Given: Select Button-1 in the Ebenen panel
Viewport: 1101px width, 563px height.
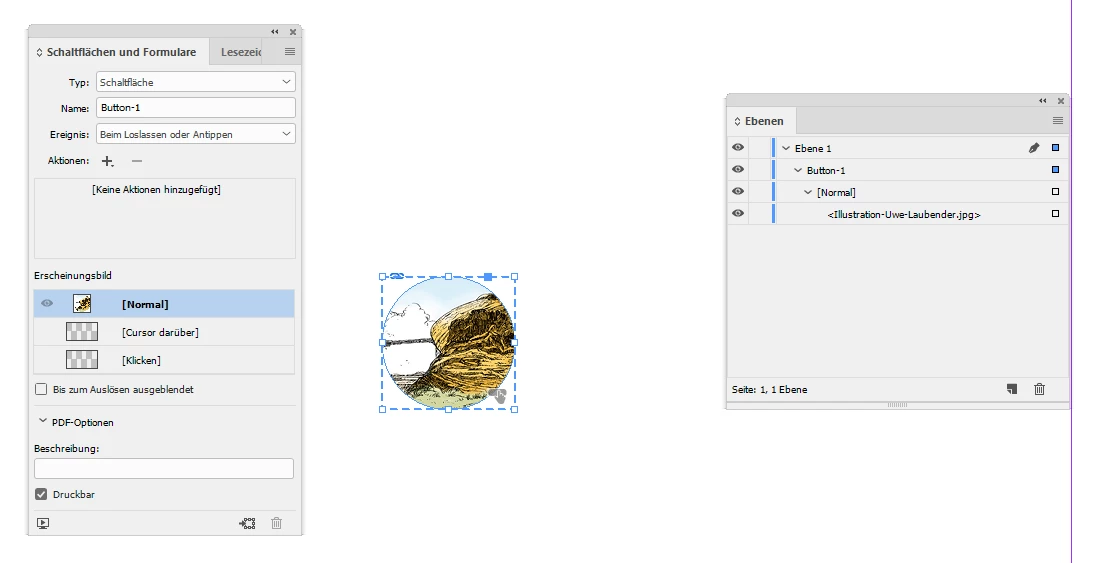Looking at the screenshot, I should pos(826,170).
